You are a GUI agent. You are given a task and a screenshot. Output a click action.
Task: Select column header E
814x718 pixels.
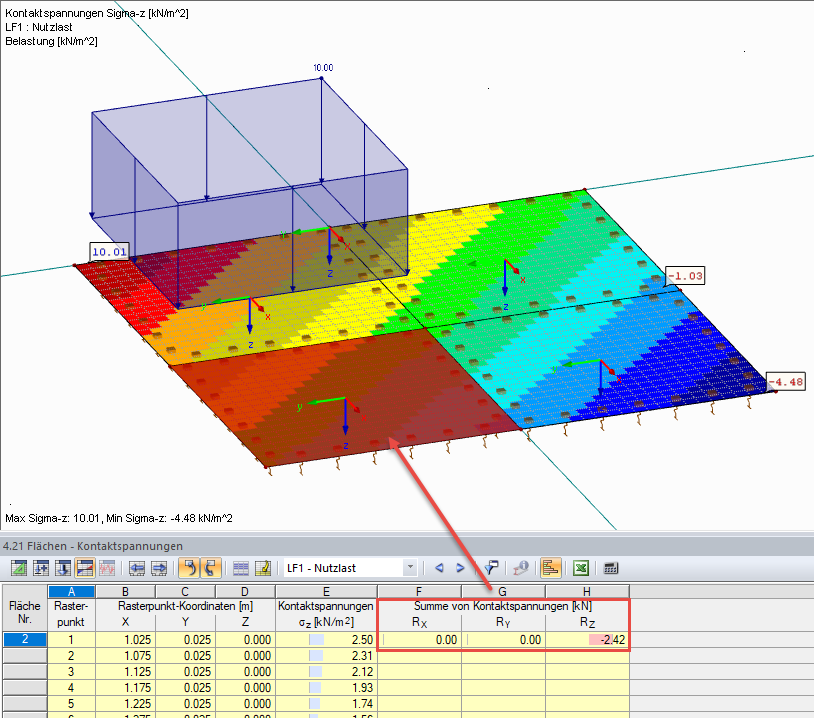pyautogui.click(x=326, y=591)
